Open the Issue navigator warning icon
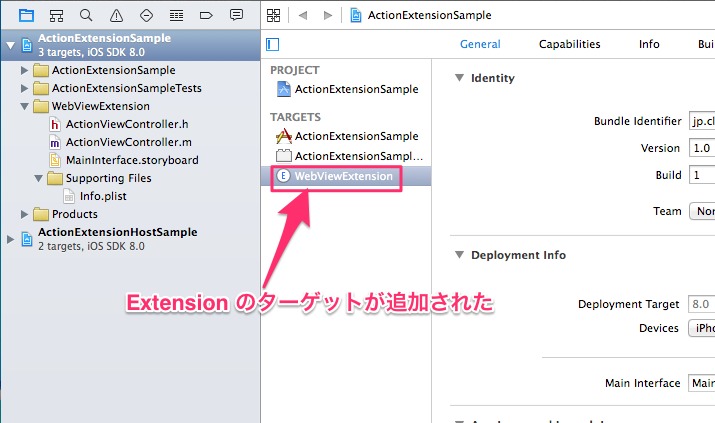This screenshot has width=715, height=423. (116, 15)
